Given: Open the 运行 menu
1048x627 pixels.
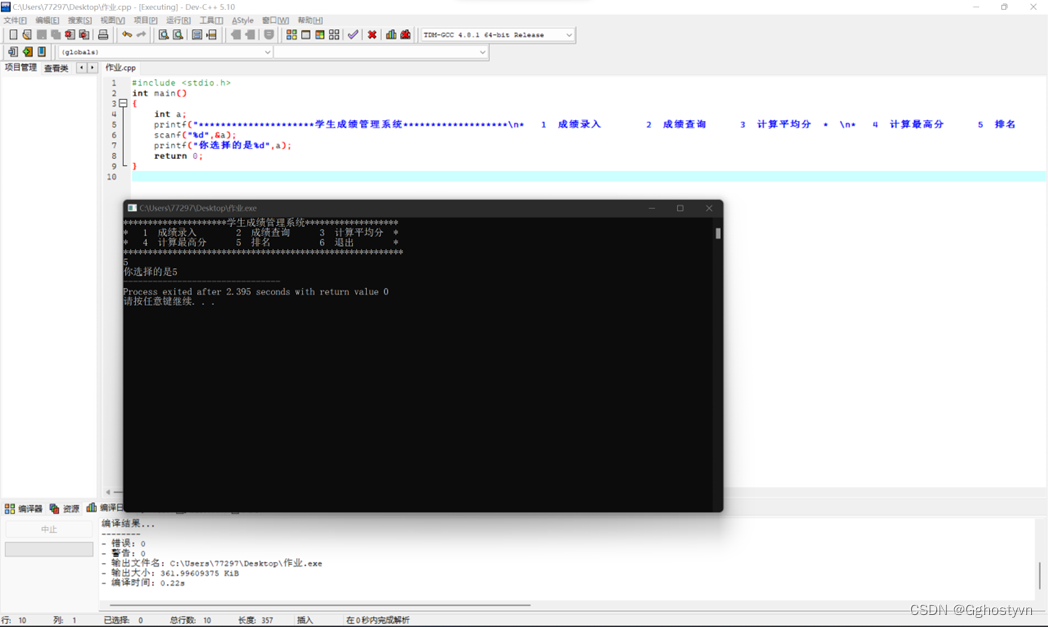Looking at the screenshot, I should pyautogui.click(x=178, y=20).
